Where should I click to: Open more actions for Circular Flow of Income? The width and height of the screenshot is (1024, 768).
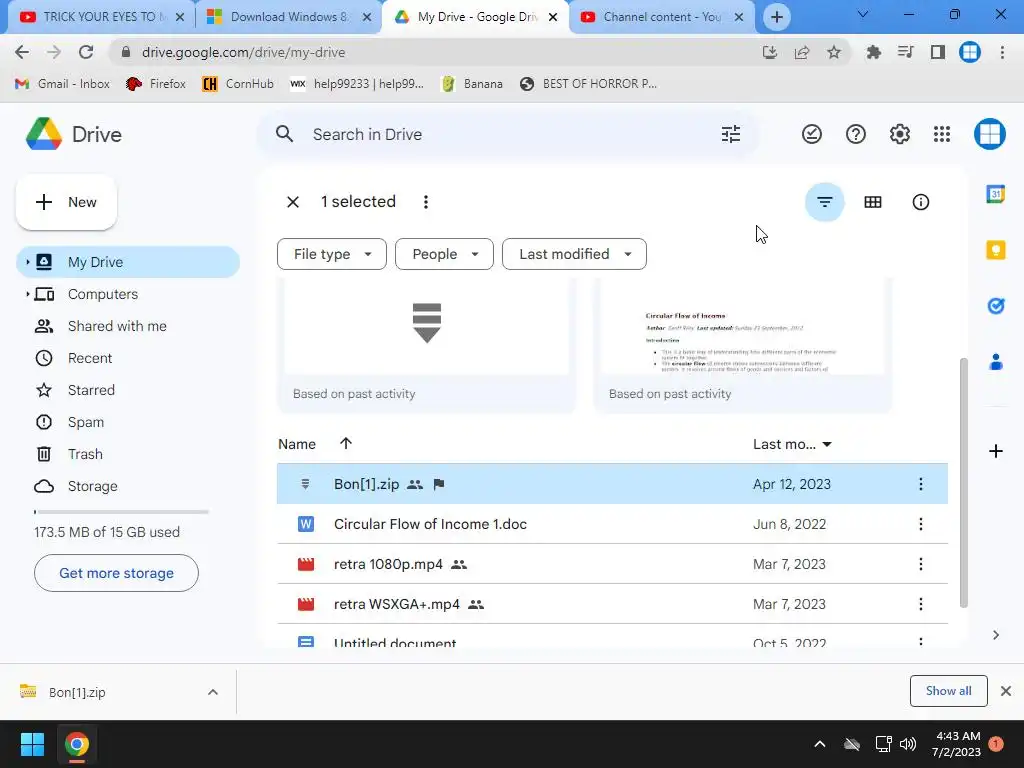920,524
